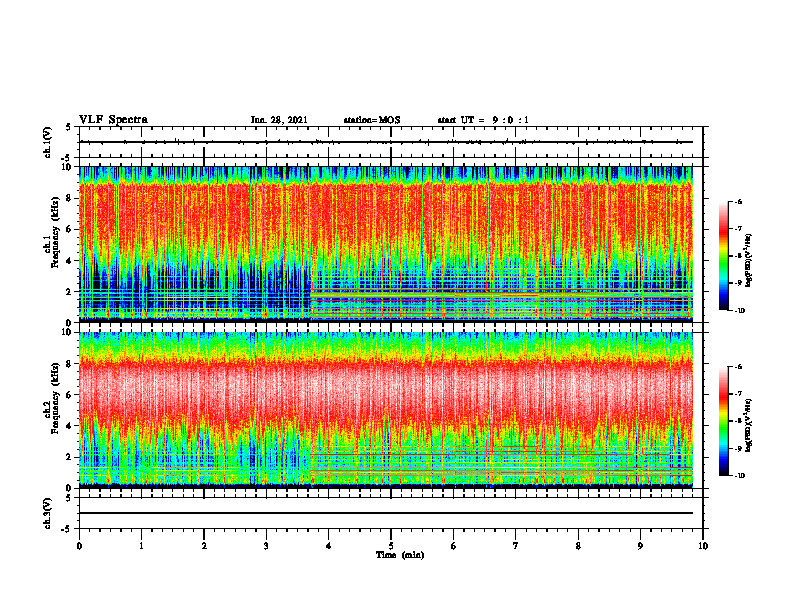This screenshot has width=792, height=612.
Task: Click the ch.2 colorbar log(PSD) label
Action: [x=749, y=425]
